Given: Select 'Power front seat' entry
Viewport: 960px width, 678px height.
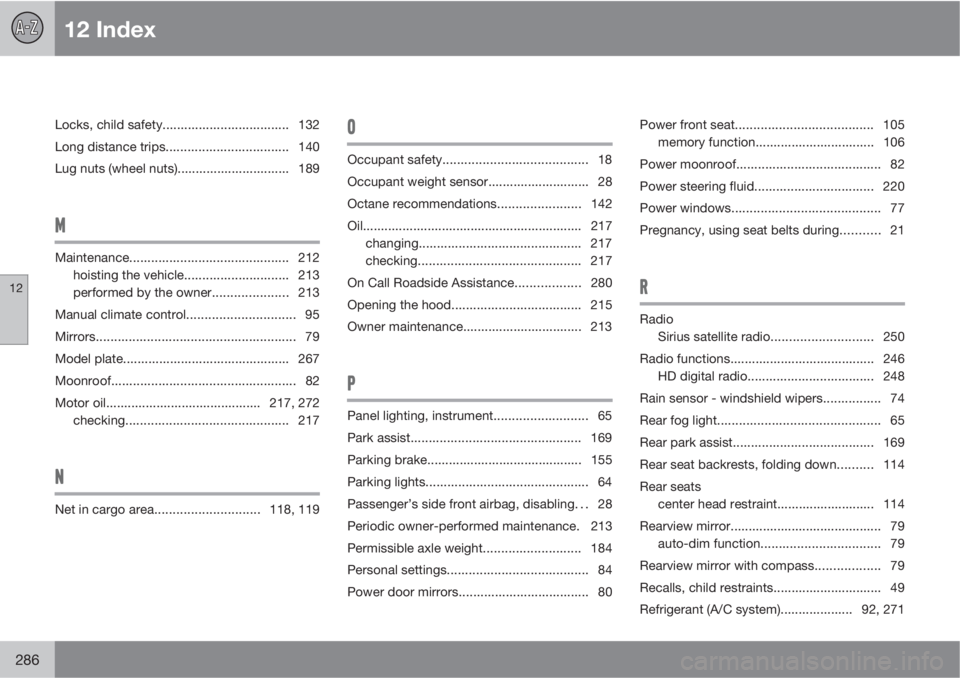Looking at the screenshot, I should pyautogui.click(x=772, y=125).
